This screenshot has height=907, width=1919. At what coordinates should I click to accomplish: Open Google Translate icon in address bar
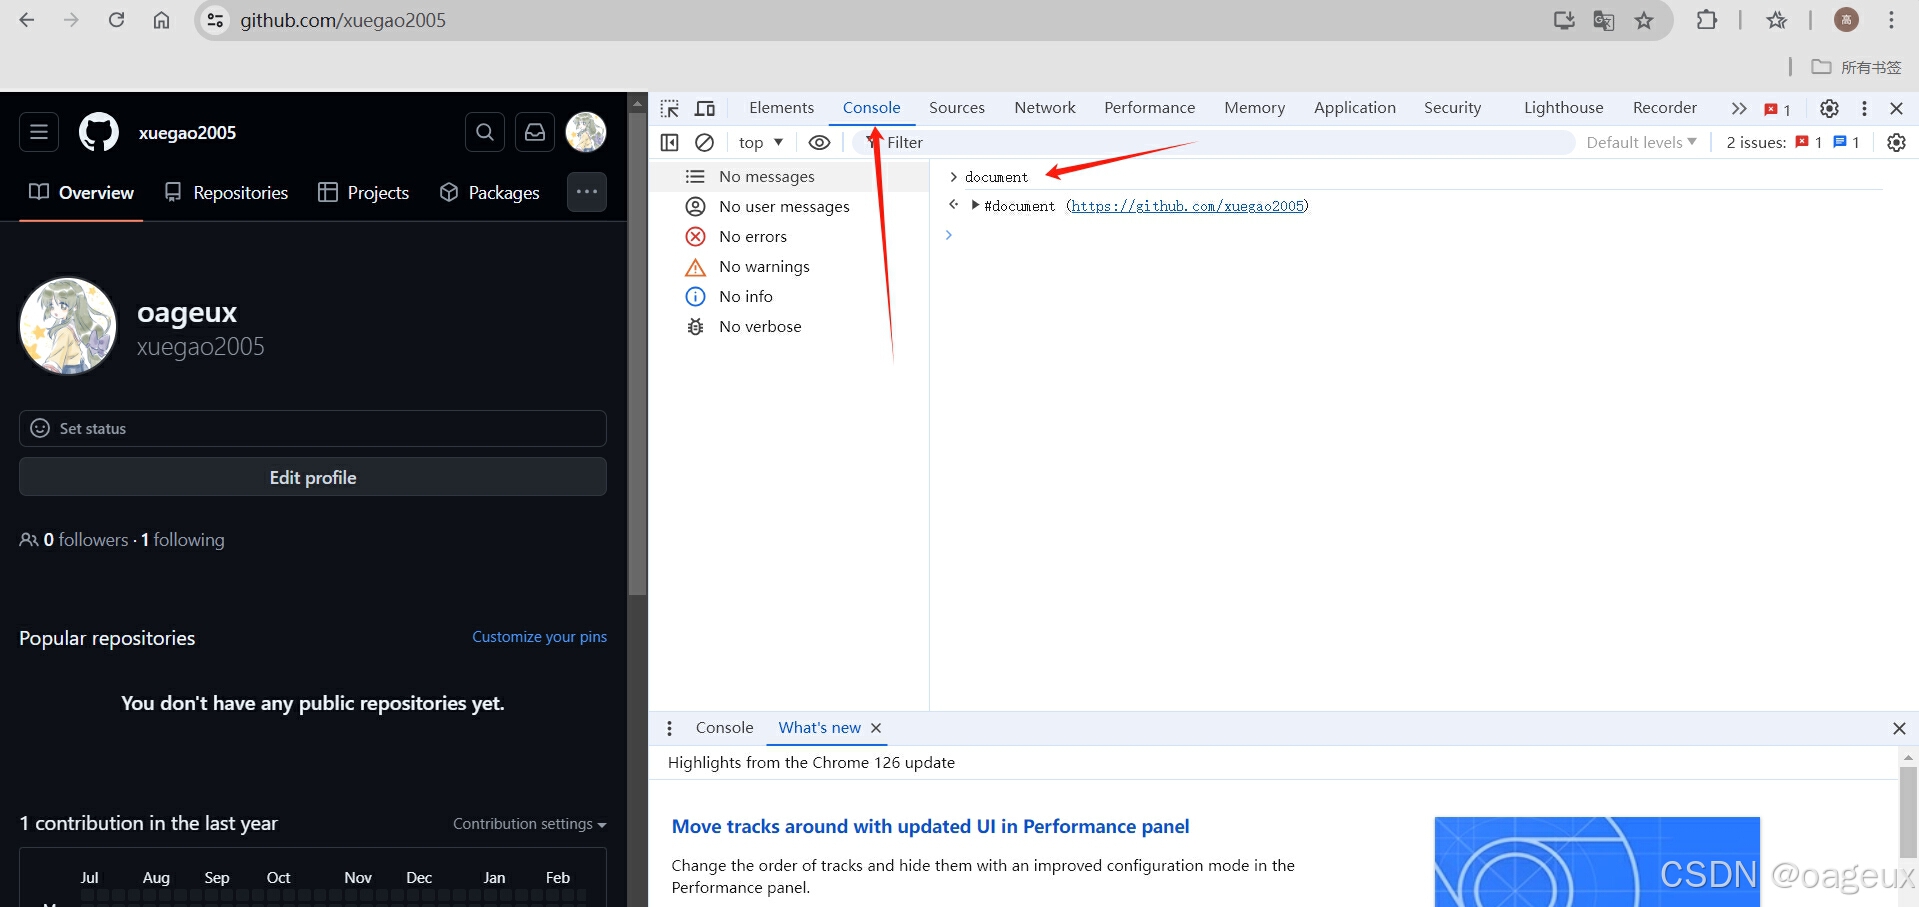(1604, 20)
